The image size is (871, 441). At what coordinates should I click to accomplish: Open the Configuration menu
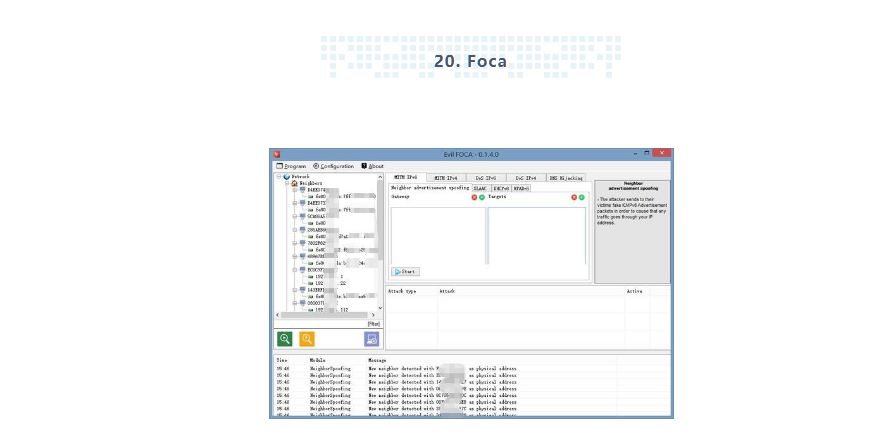[335, 166]
